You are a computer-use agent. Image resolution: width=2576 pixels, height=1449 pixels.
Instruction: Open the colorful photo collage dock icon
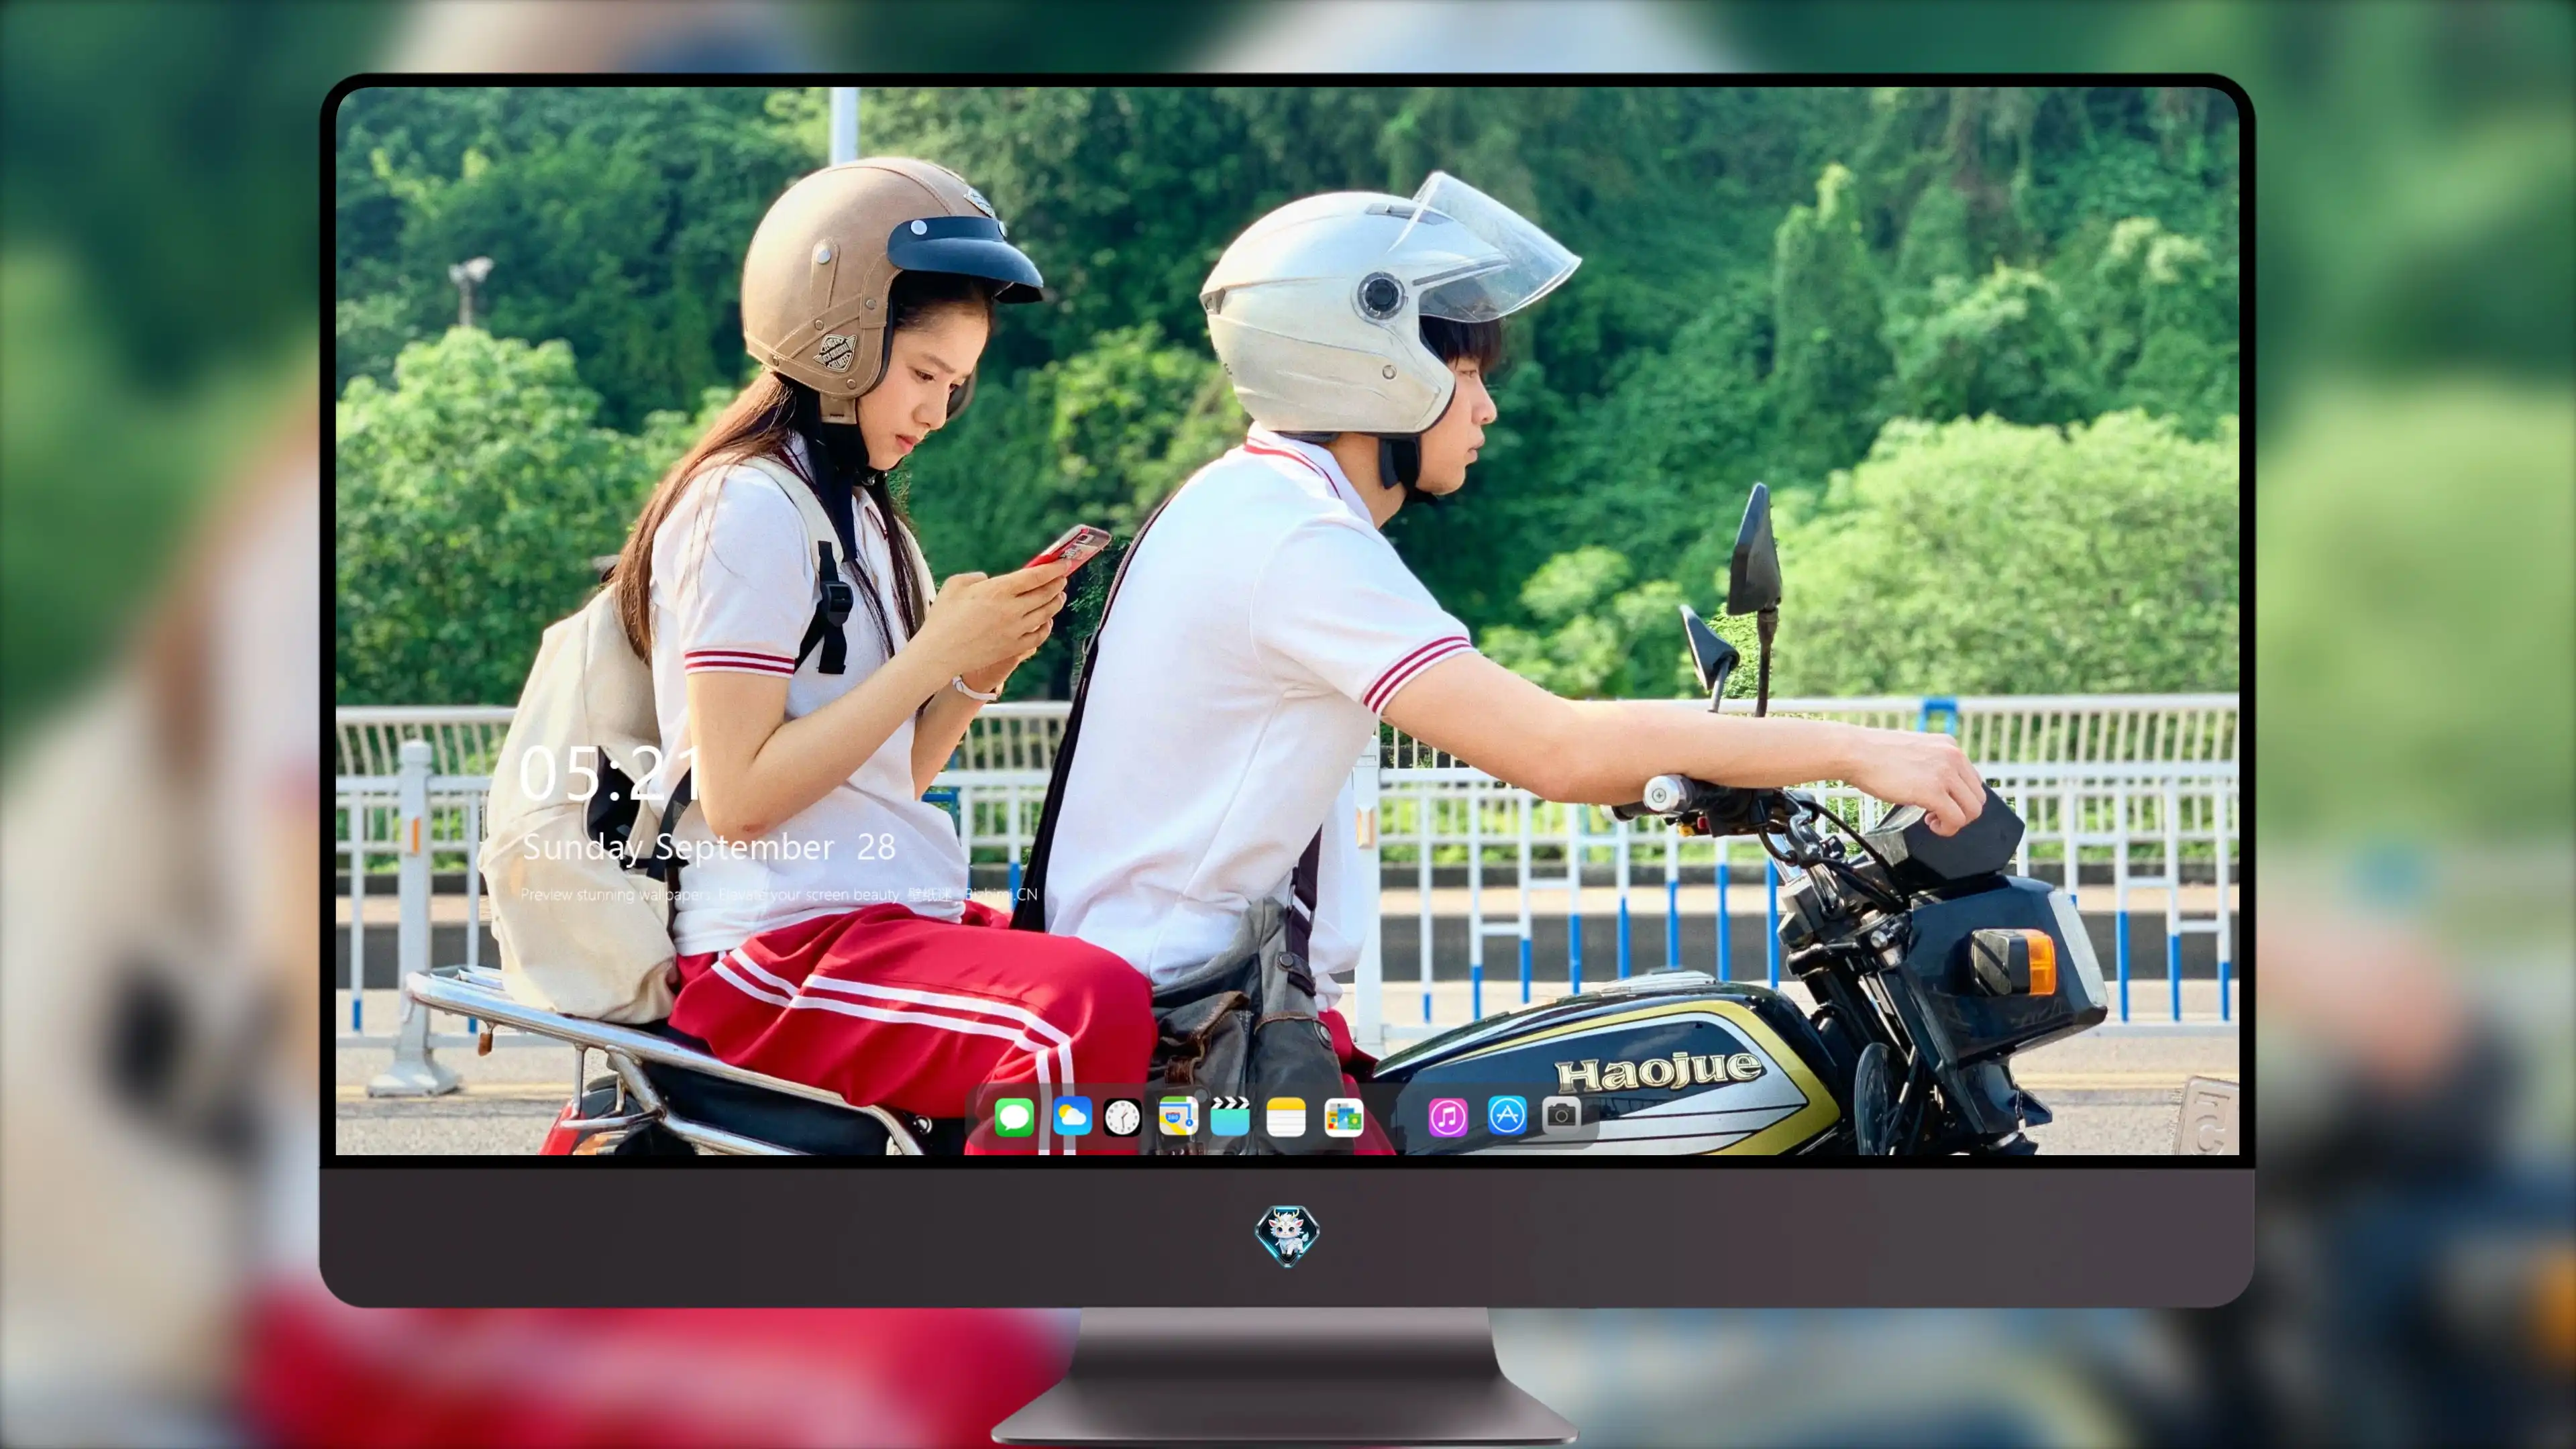point(1343,1117)
